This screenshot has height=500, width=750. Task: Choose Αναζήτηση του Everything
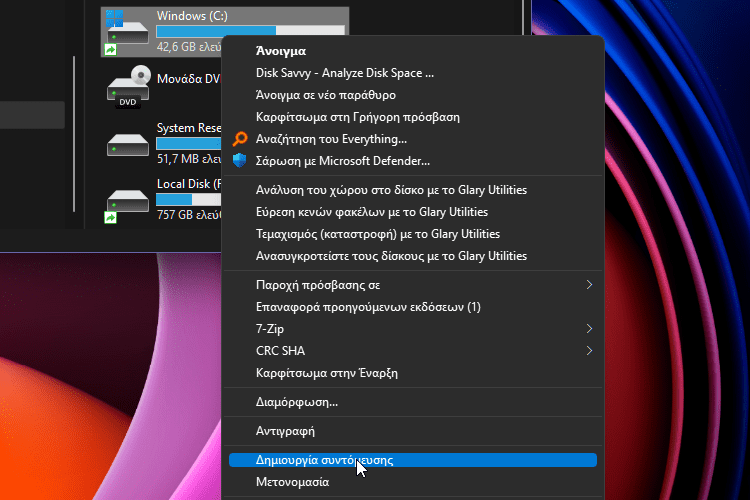[413, 139]
